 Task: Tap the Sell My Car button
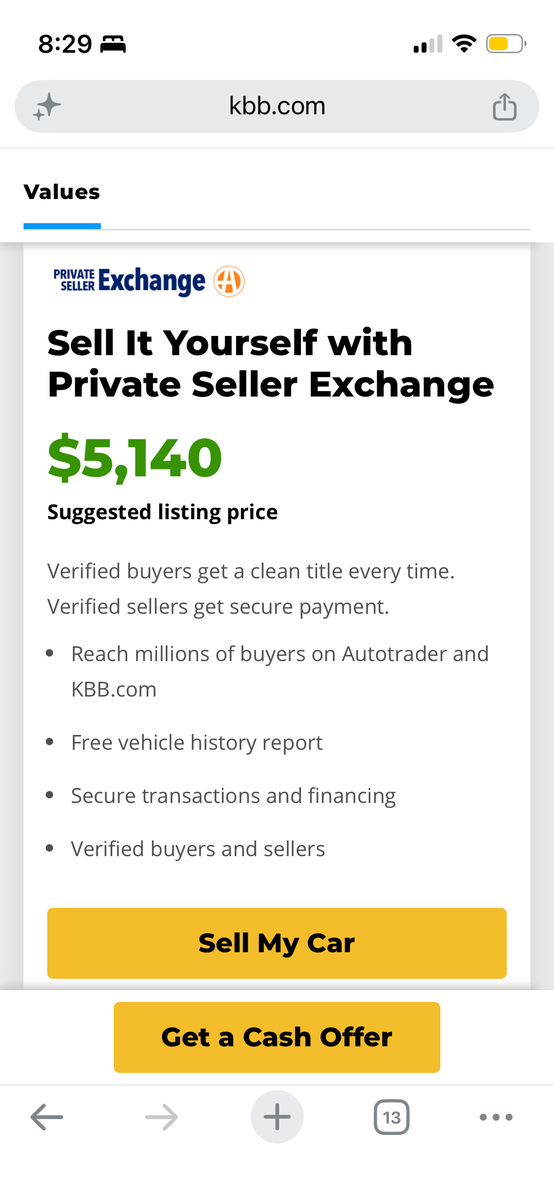click(277, 943)
